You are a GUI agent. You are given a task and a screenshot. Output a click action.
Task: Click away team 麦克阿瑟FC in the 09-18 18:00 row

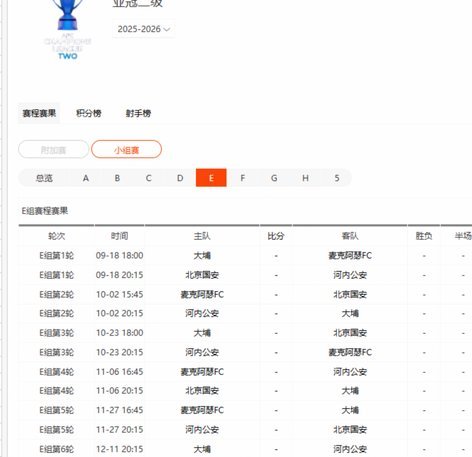pos(350,256)
